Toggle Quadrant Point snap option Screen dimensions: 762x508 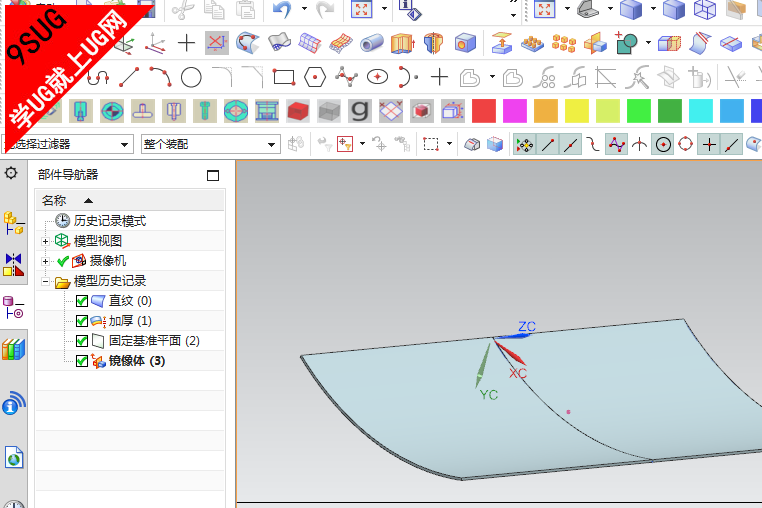686,144
